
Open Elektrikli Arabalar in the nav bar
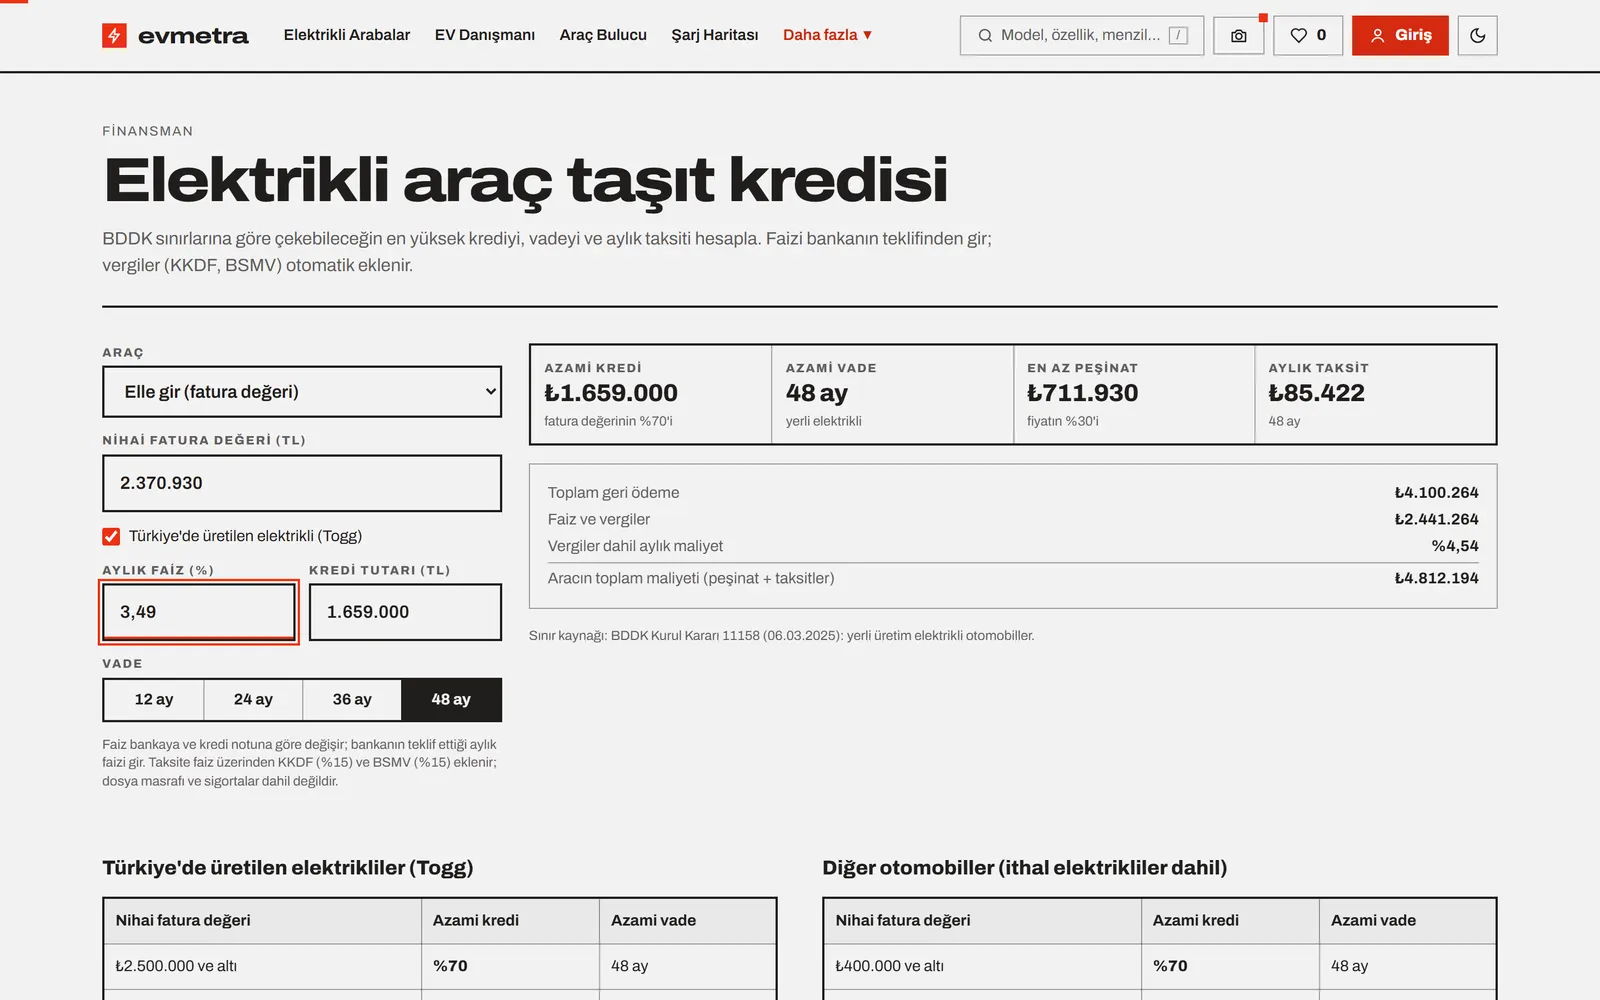347,35
